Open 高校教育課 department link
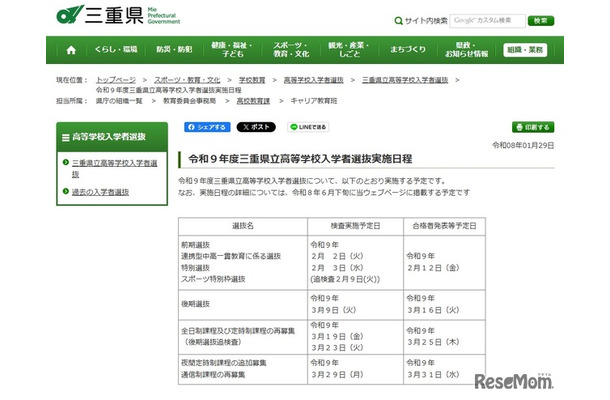The width and height of the screenshot is (610, 400). pos(253,101)
